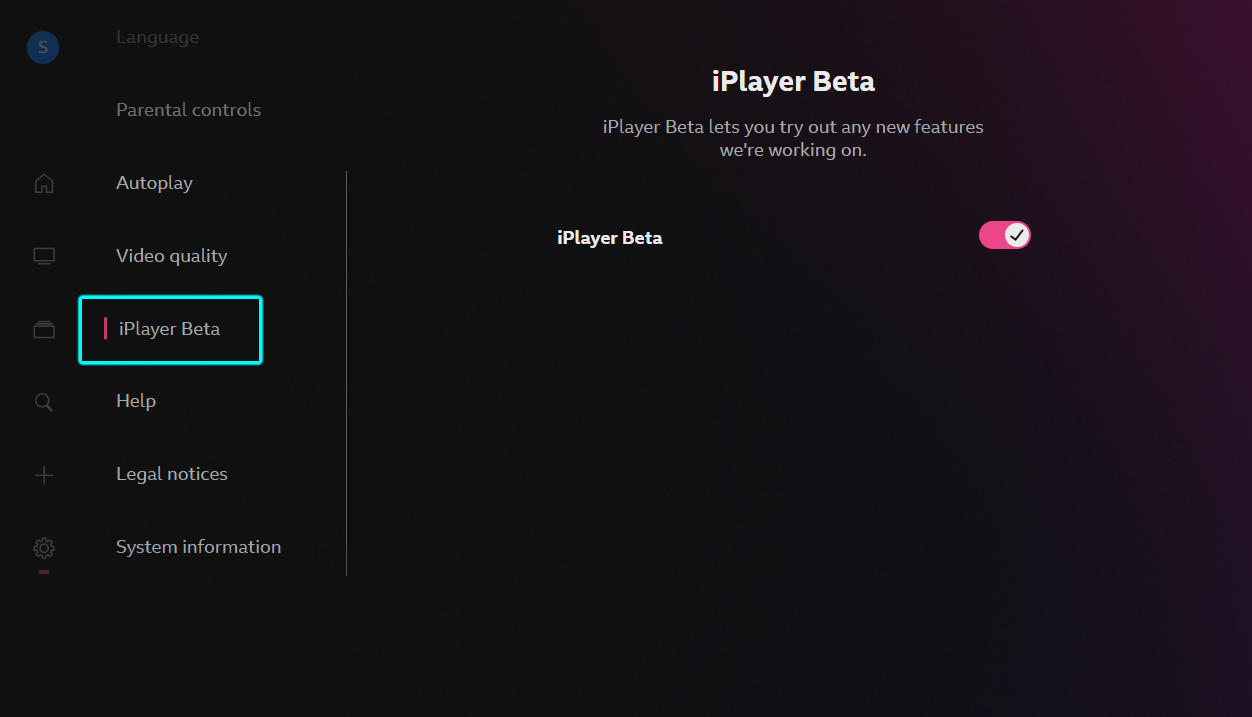Turn off the iPlayer Beta switch

pyautogui.click(x=1004, y=235)
